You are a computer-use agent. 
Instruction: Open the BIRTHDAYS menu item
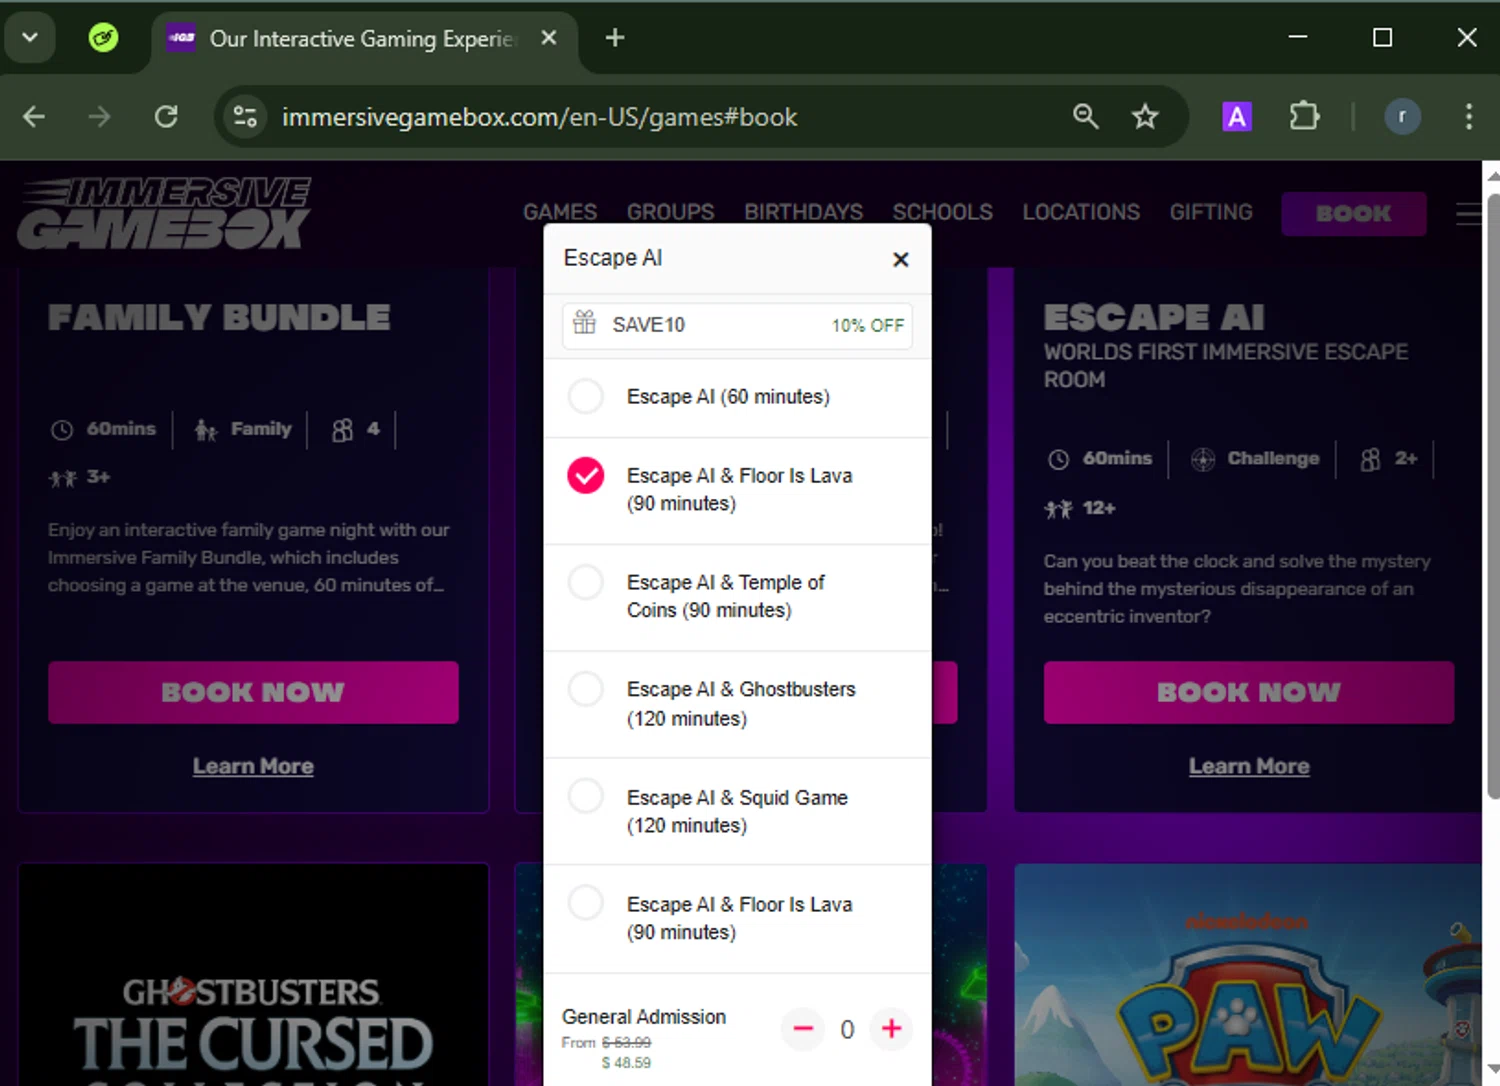click(803, 212)
